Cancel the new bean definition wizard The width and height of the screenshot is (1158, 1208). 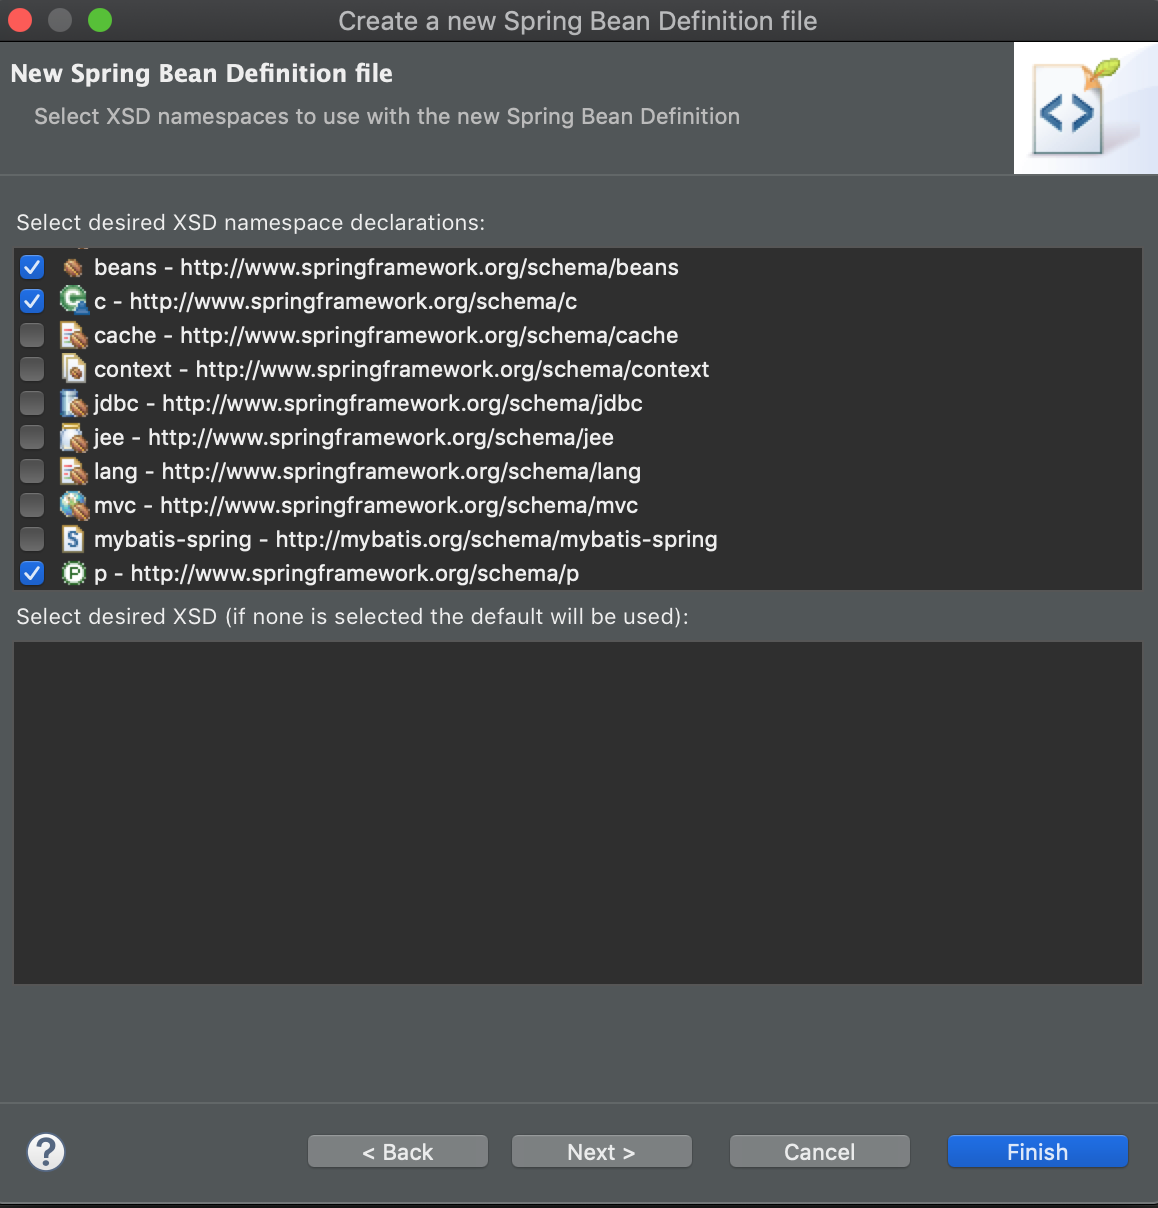coord(820,1152)
